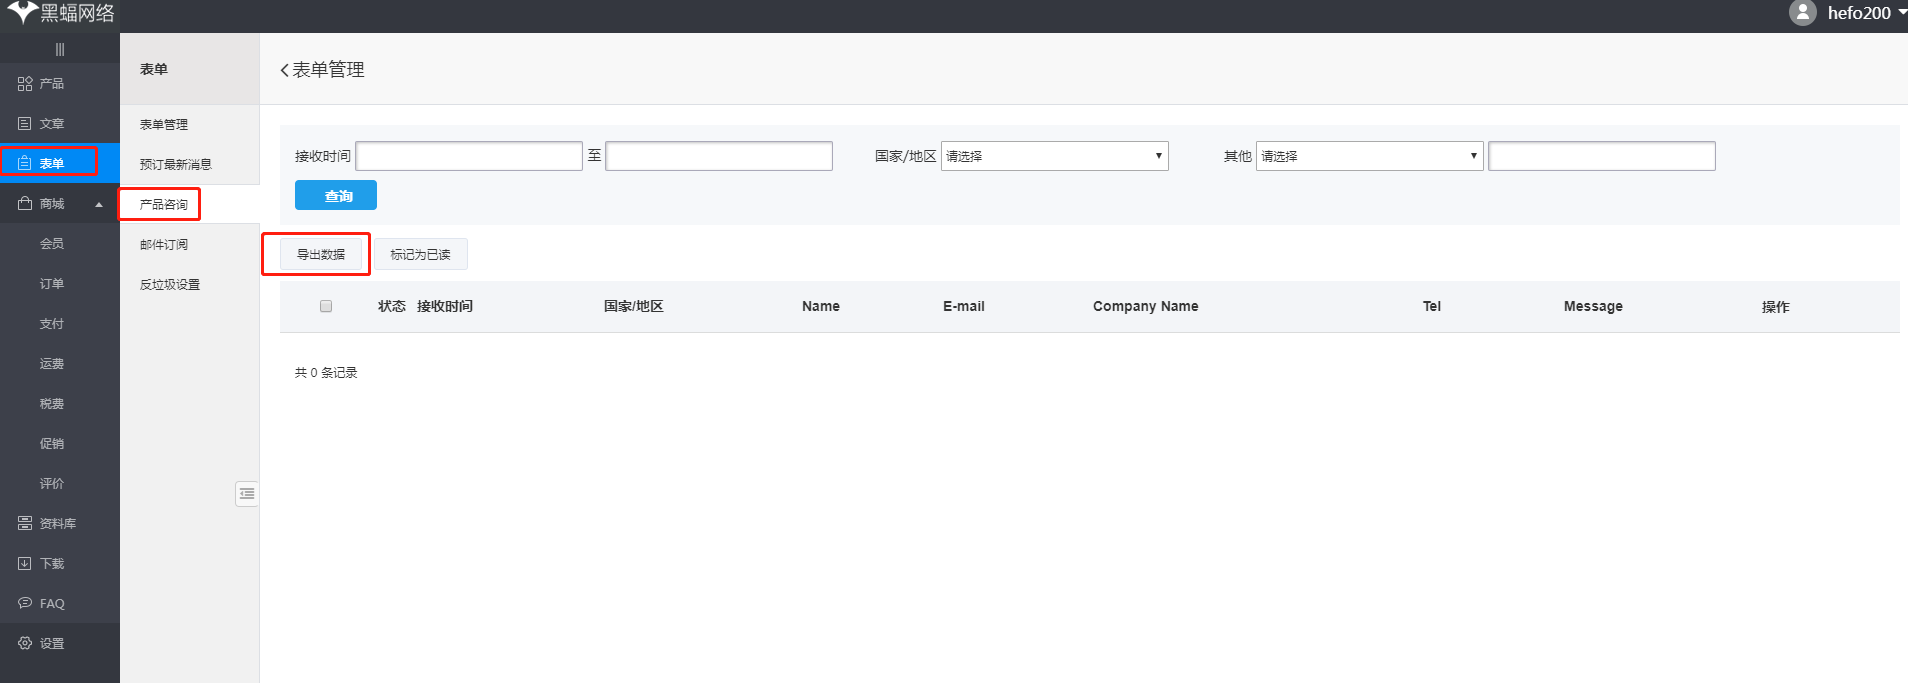Click the blue 查询 button

tap(336, 196)
